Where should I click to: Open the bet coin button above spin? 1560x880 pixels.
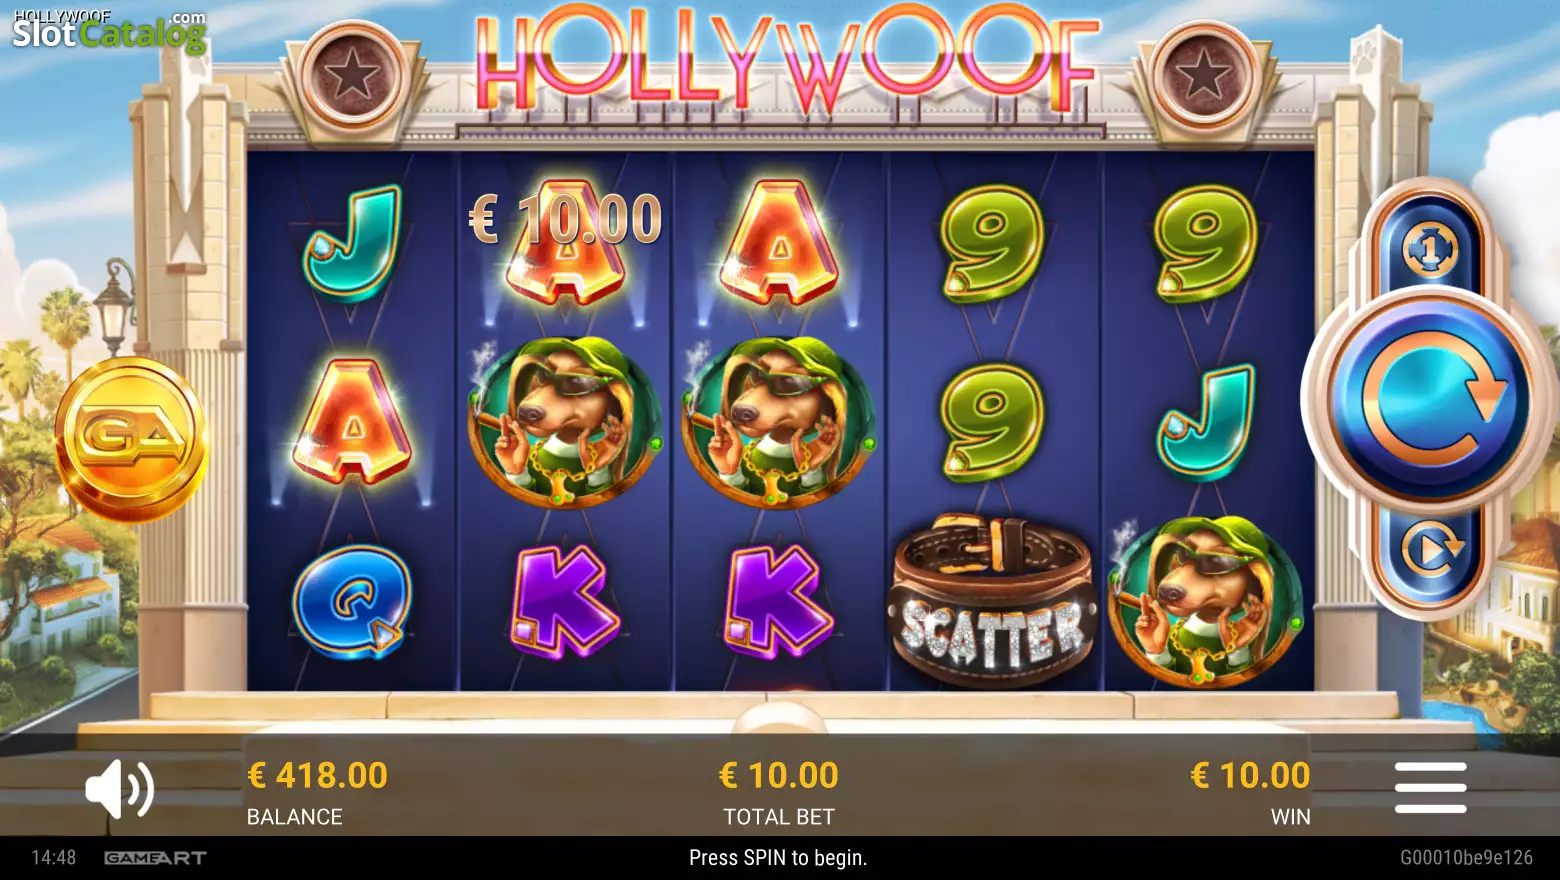(x=1431, y=248)
